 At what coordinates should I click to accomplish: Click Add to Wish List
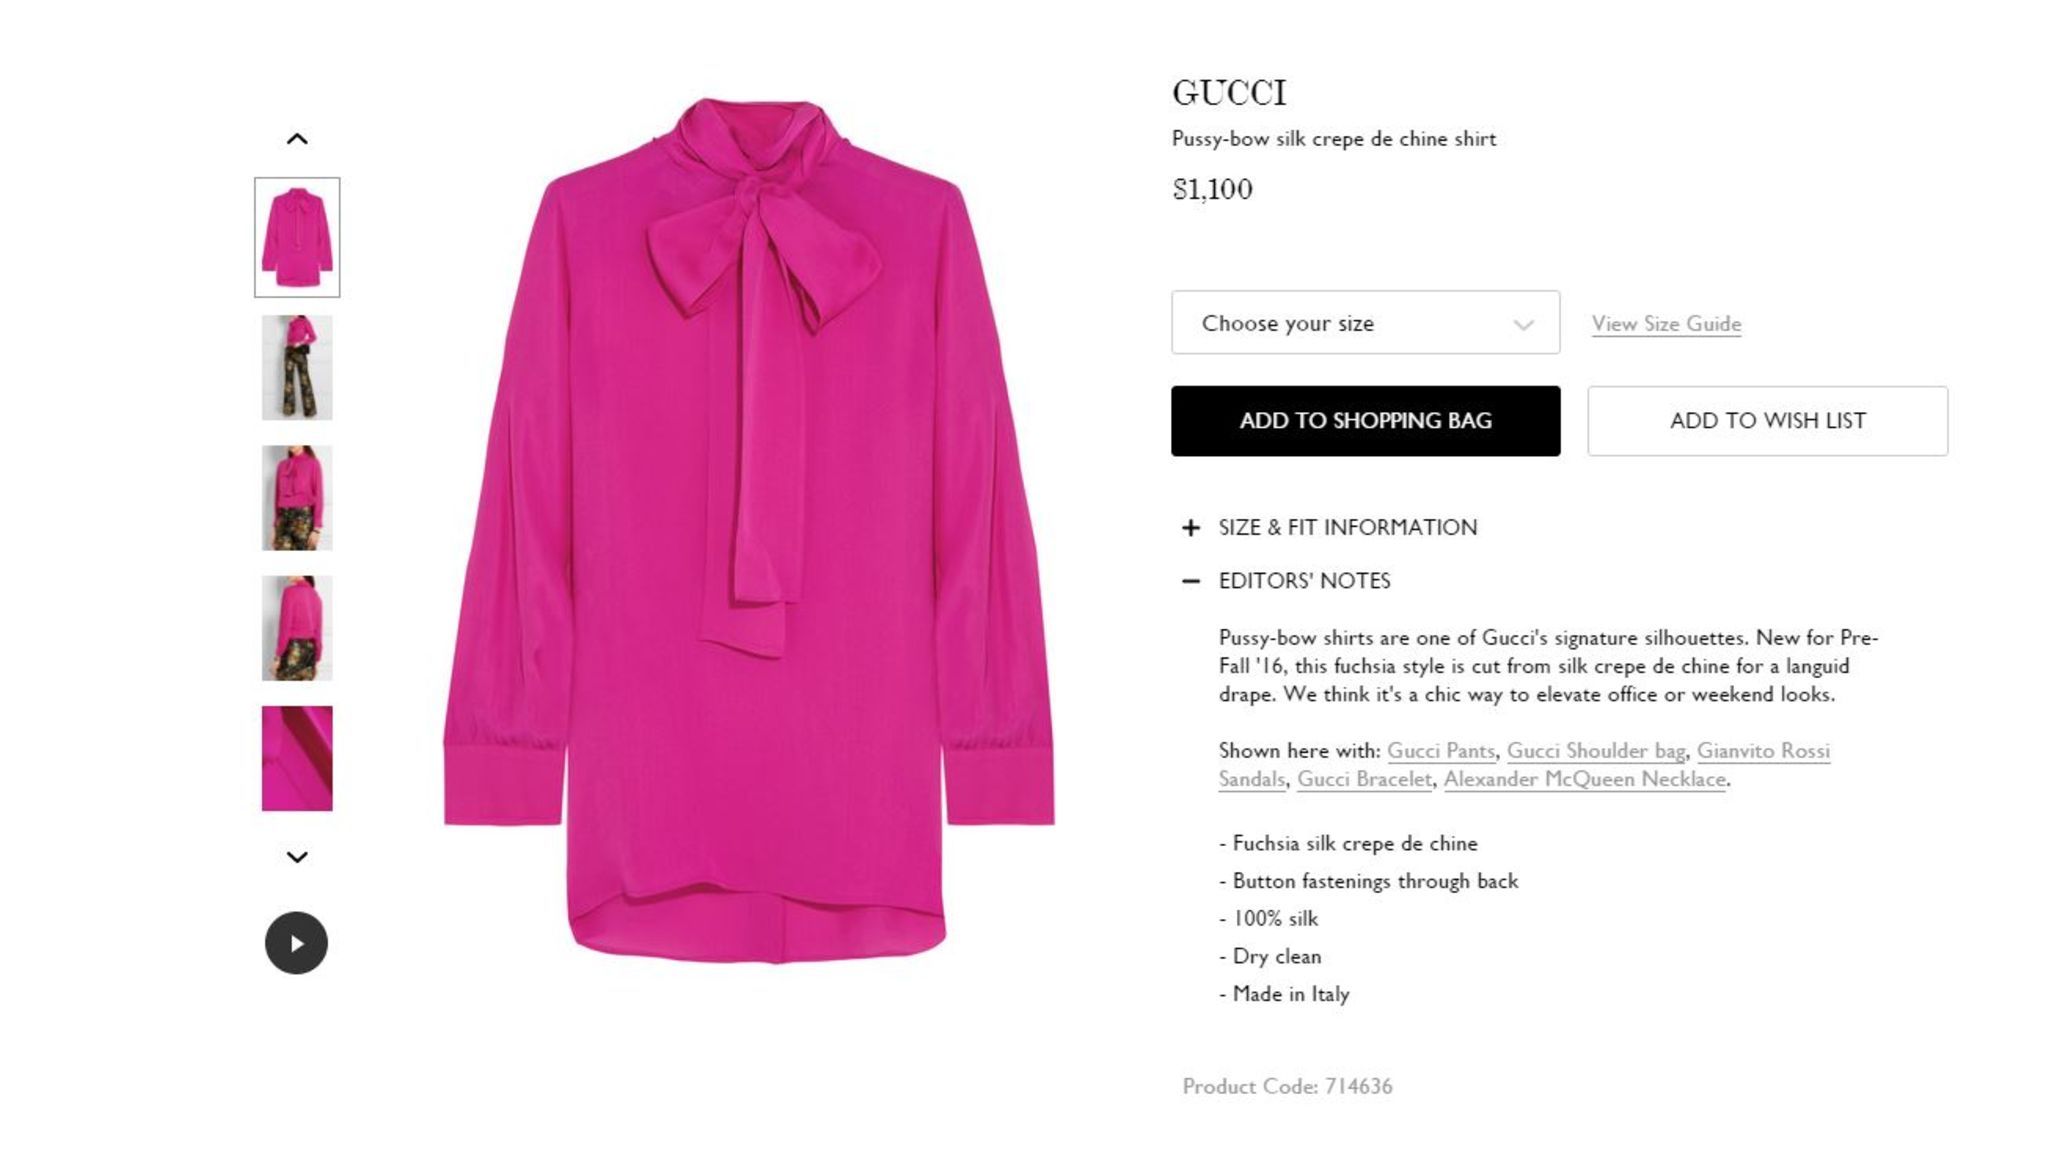(1767, 421)
